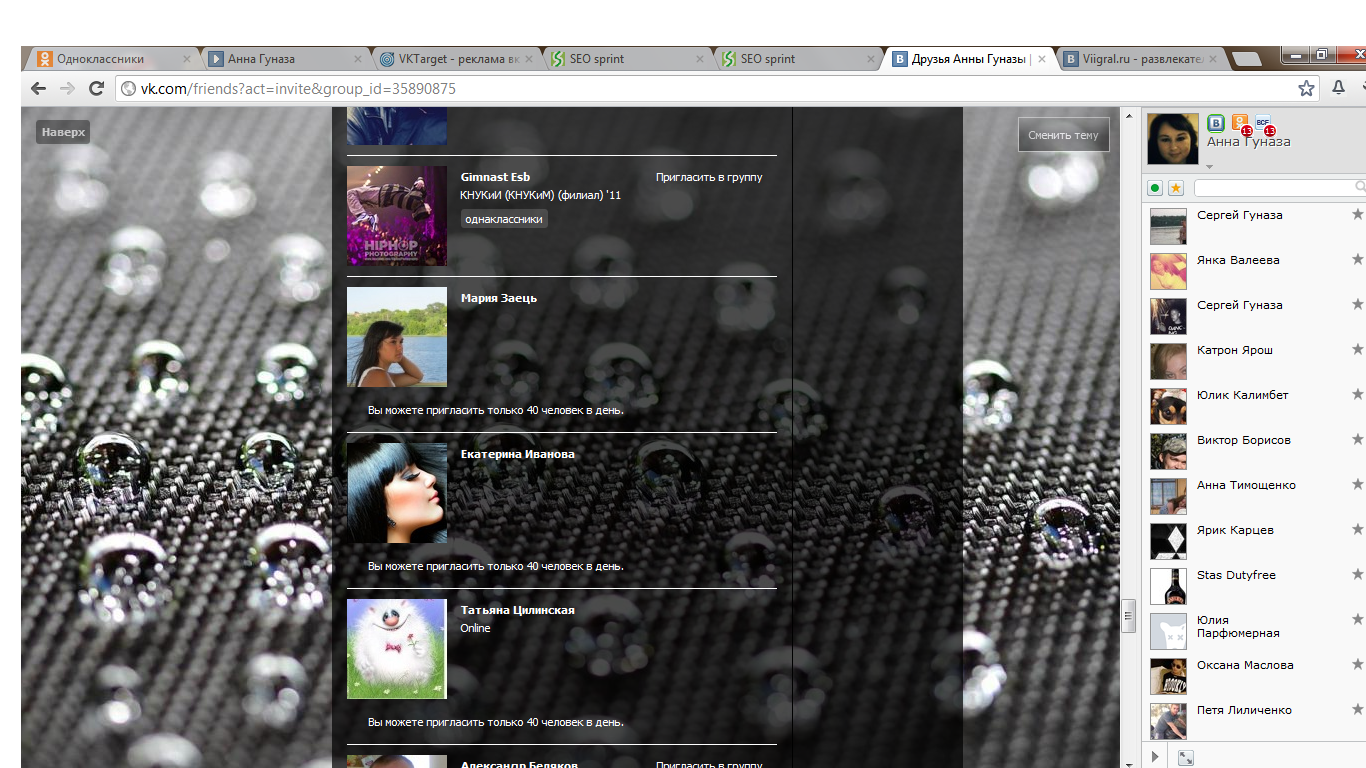Star Петя Лиличенко as favorite
Screen dimensions: 1366x768
(1357, 710)
